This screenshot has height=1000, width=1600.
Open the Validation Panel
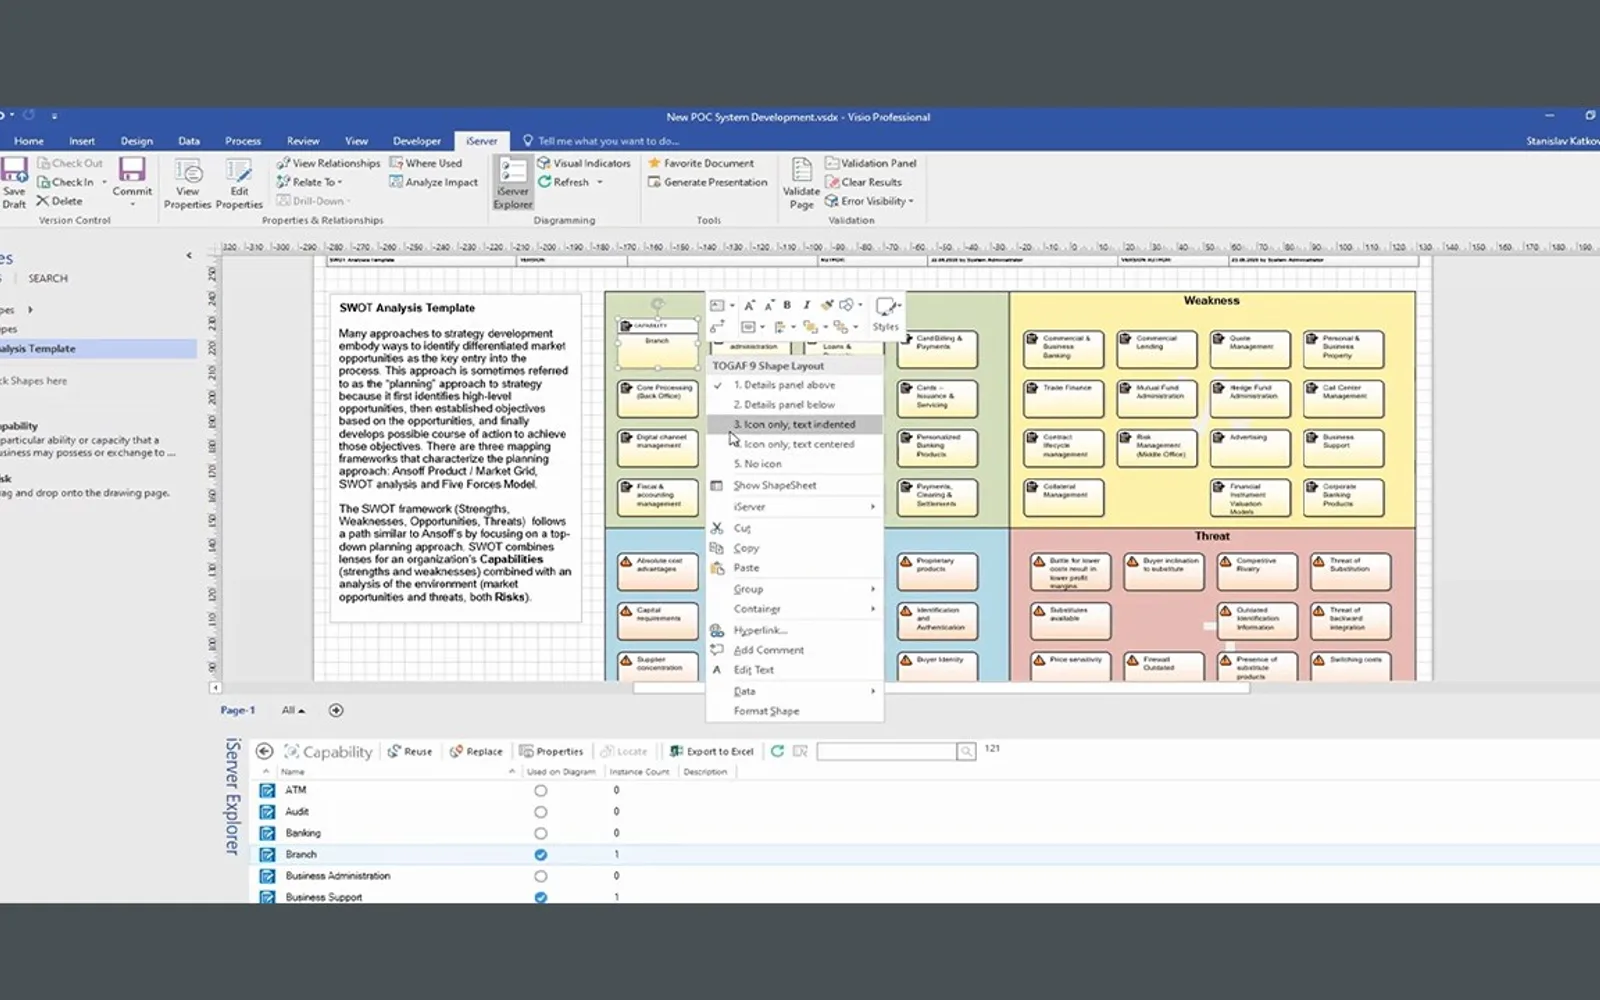coord(871,163)
